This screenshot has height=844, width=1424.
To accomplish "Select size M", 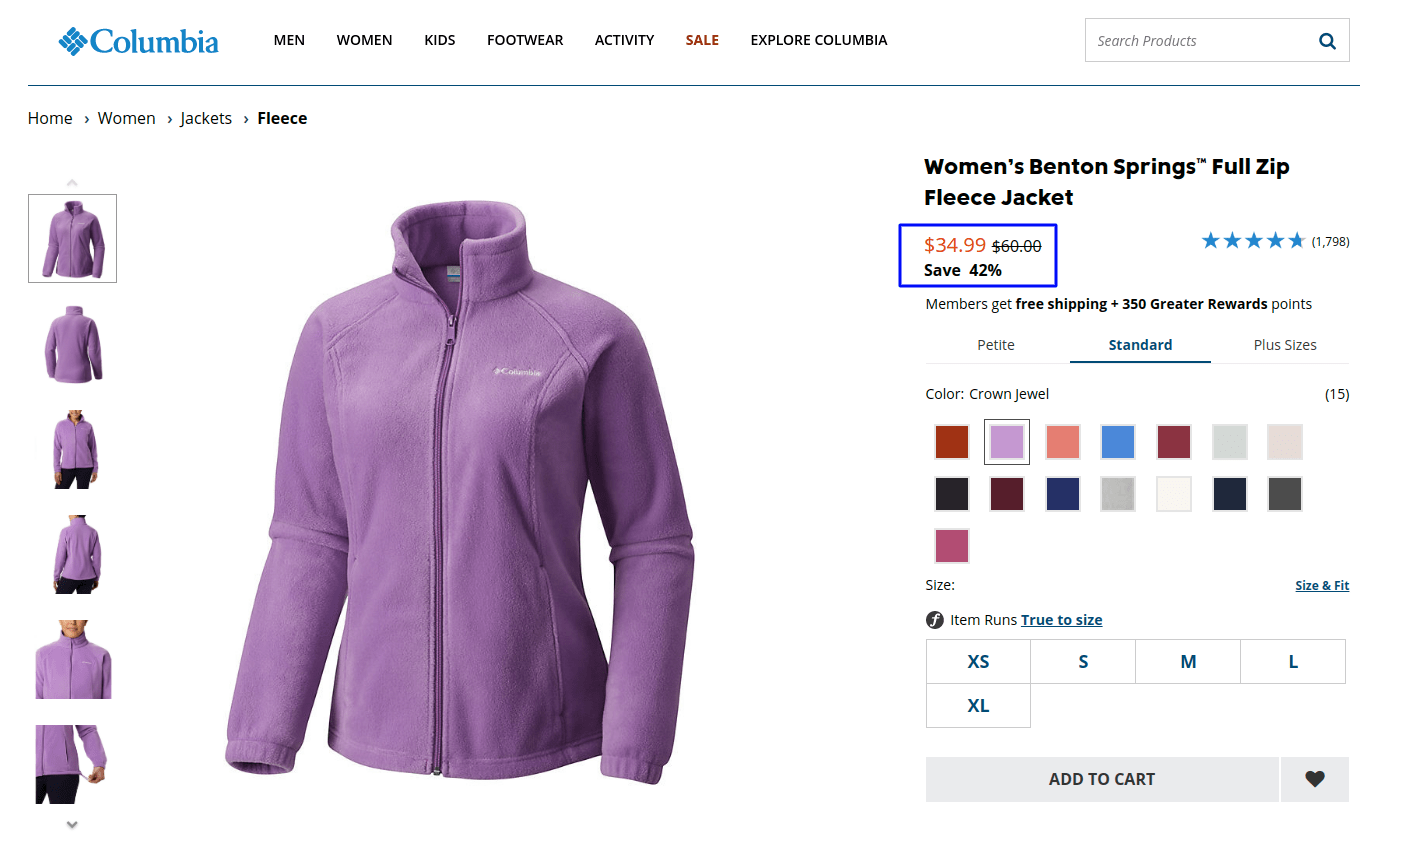I will click(1187, 661).
